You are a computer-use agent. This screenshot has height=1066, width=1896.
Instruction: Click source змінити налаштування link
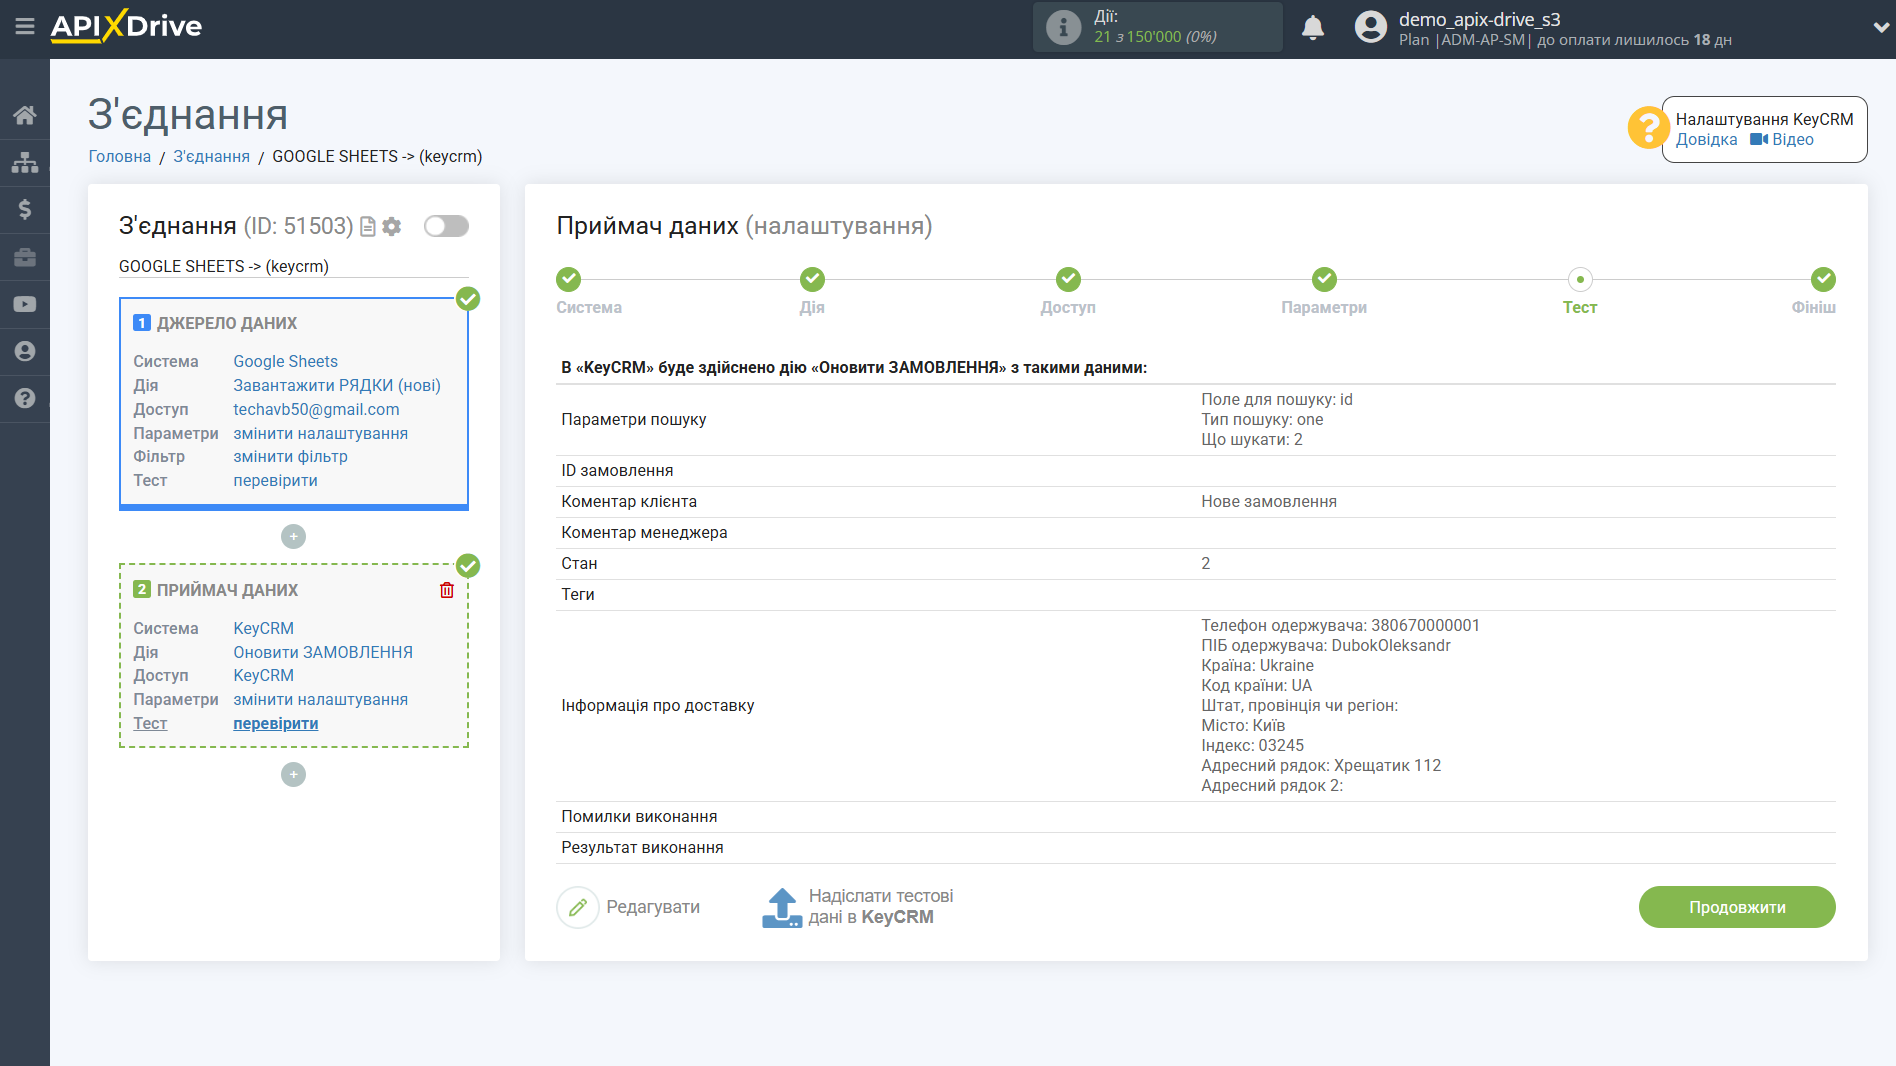point(320,433)
